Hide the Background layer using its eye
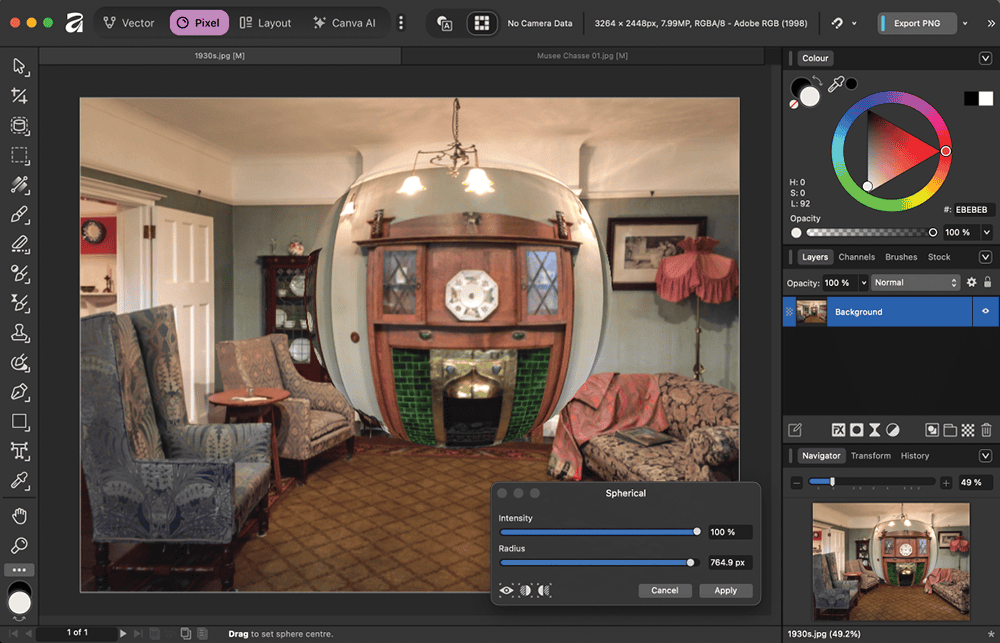Viewport: 1000px width, 643px height. (x=985, y=312)
